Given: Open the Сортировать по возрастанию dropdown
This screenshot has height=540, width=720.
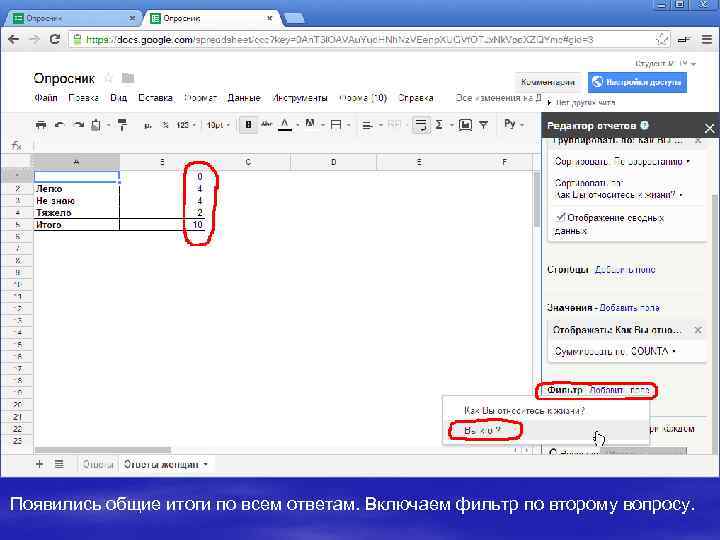Looking at the screenshot, I should coord(623,162).
